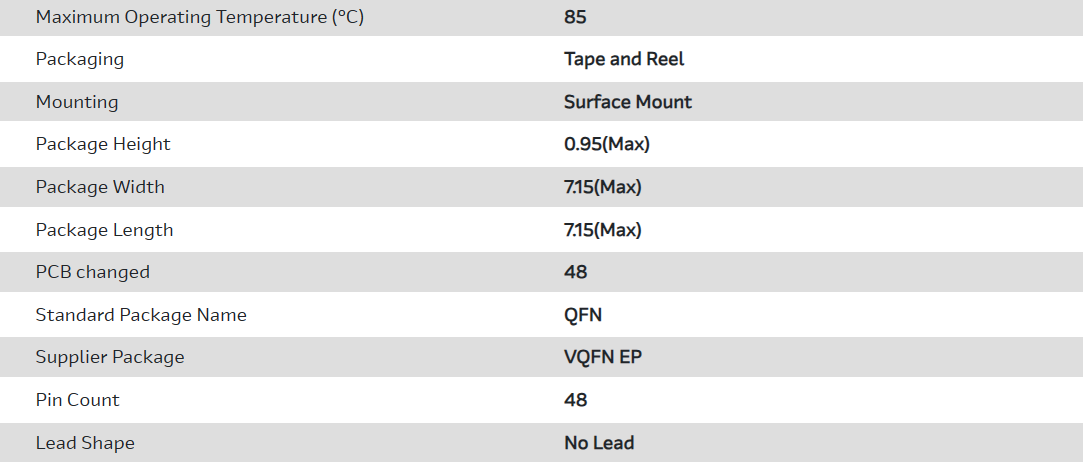The image size is (1083, 464).
Task: Select the PCB changed value 48
Action: coord(576,272)
